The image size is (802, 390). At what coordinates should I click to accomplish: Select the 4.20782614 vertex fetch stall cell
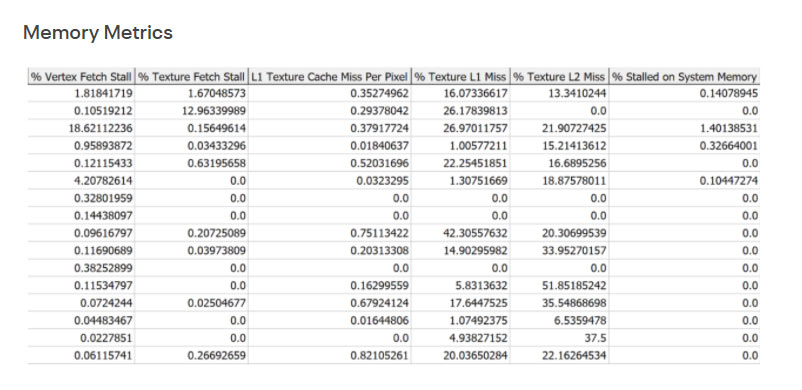(x=81, y=181)
